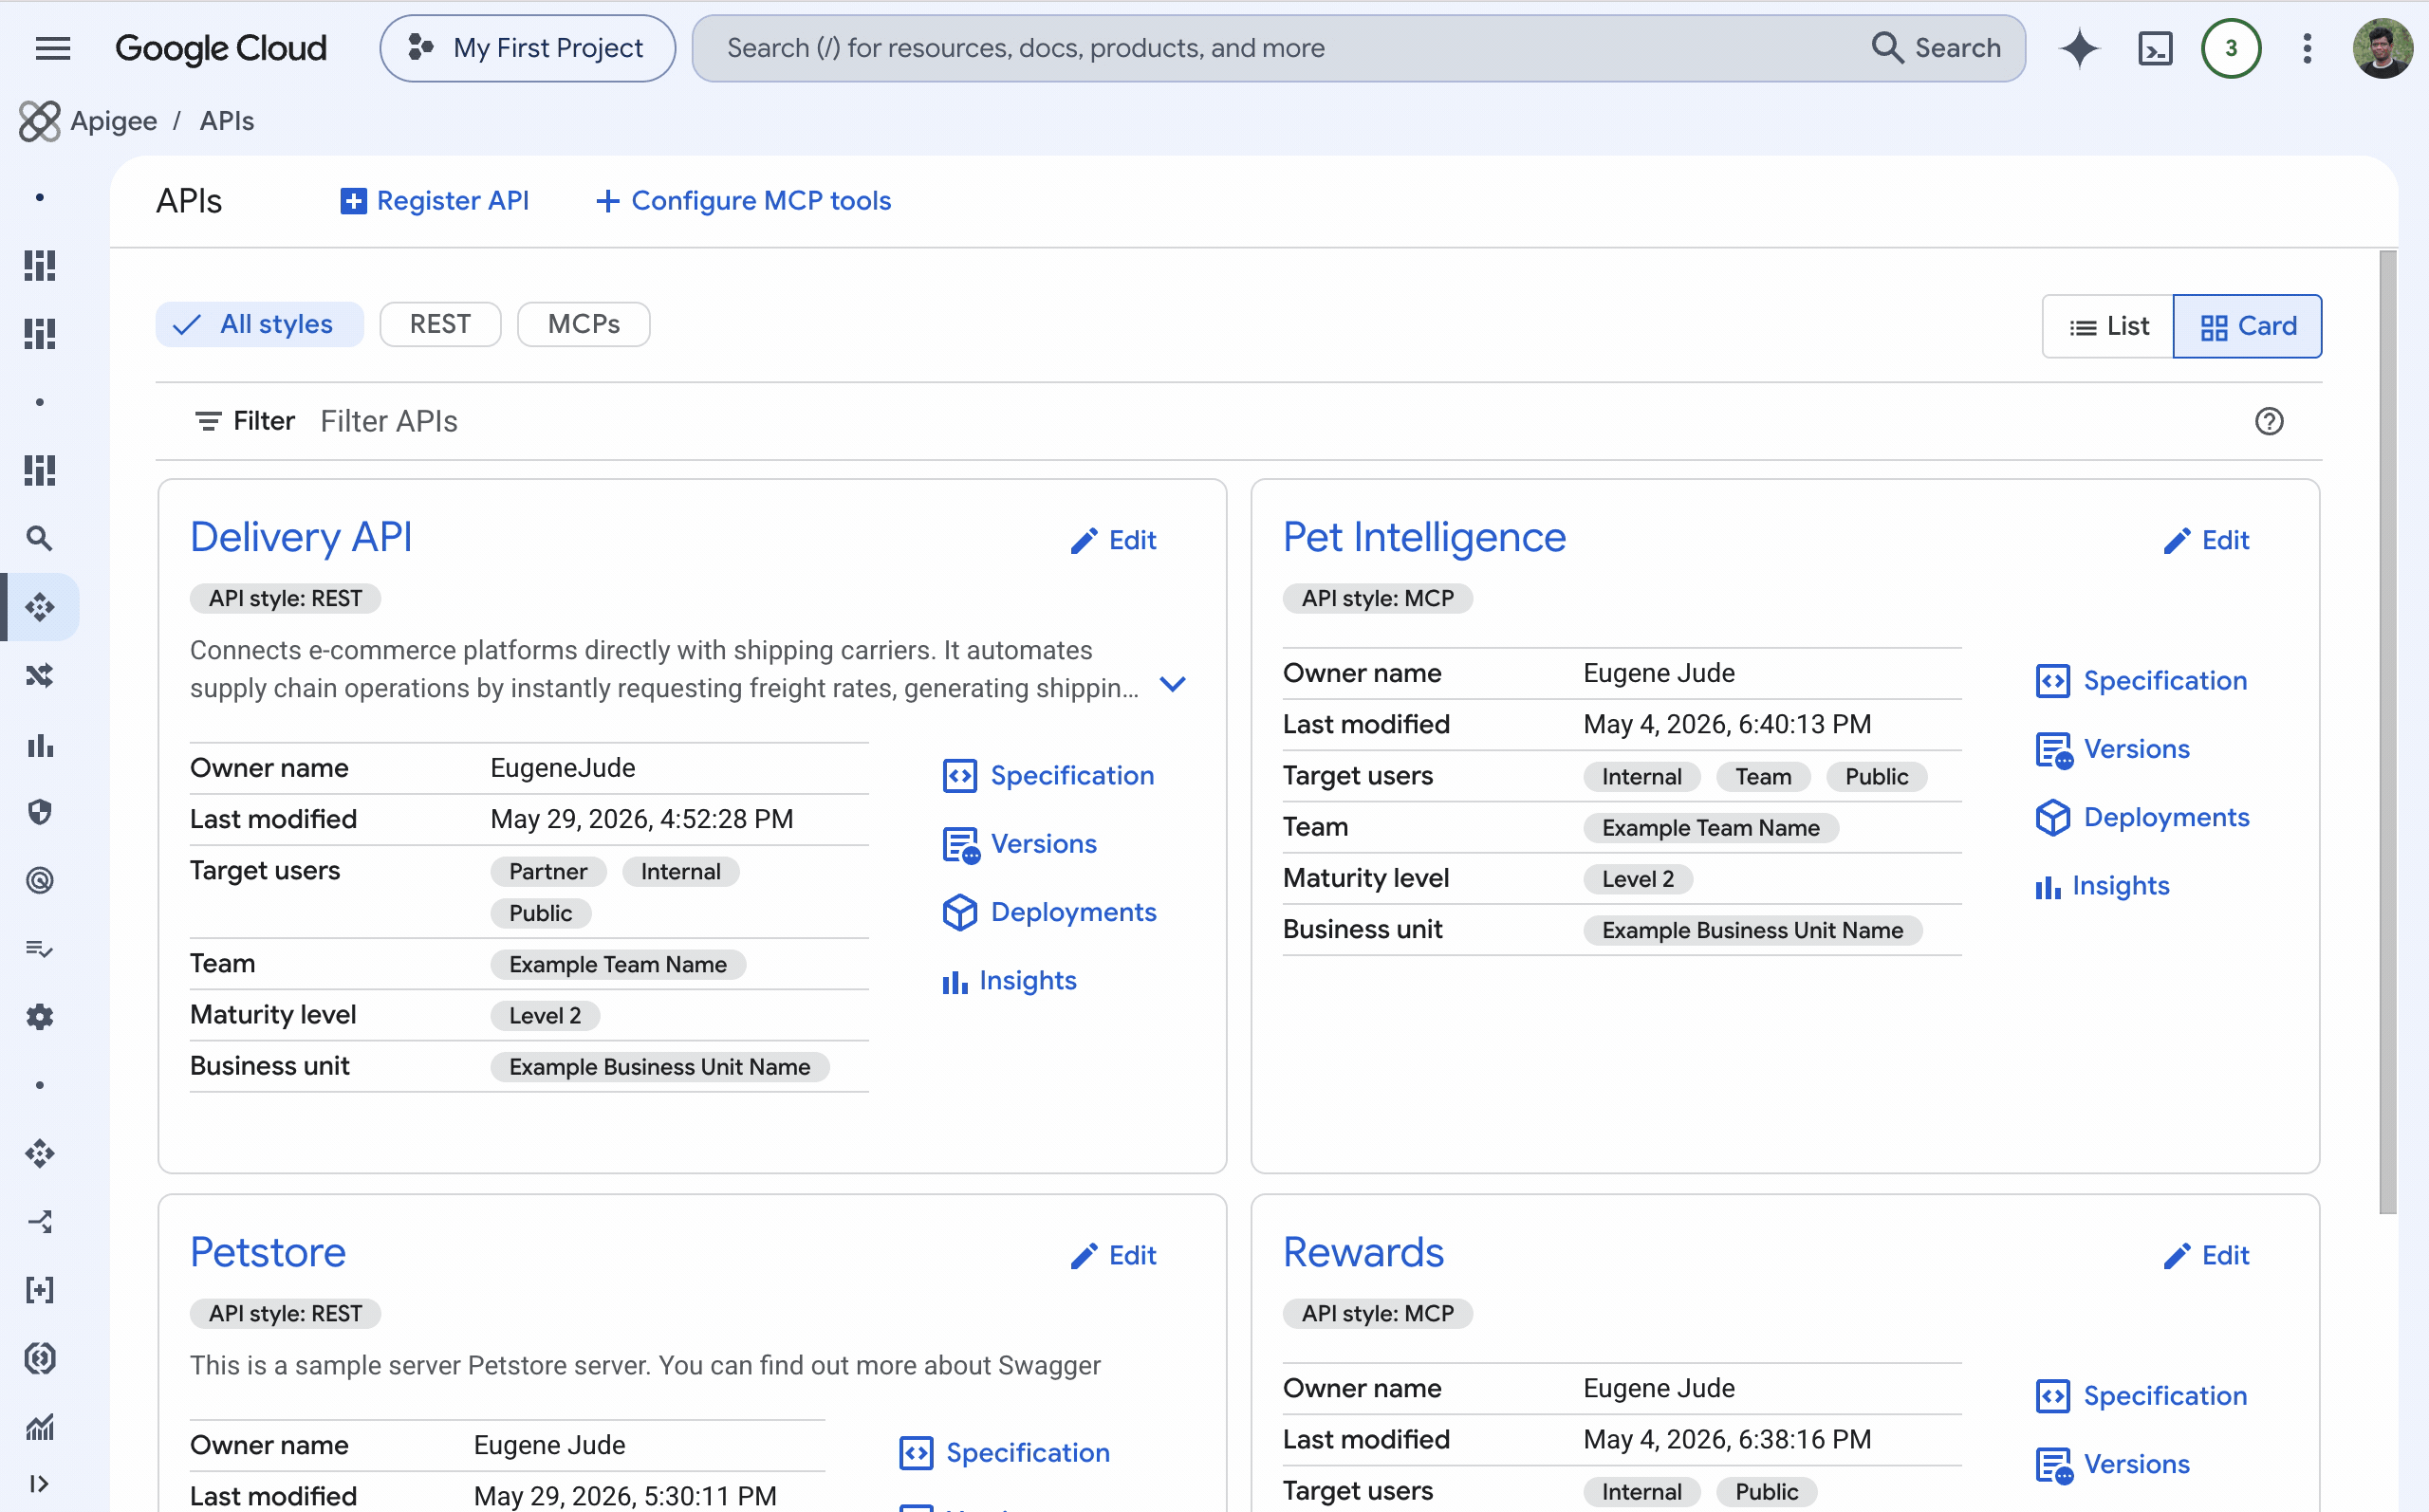Click the Google Cloud logo
The height and width of the screenshot is (1512, 2429).
(x=221, y=48)
